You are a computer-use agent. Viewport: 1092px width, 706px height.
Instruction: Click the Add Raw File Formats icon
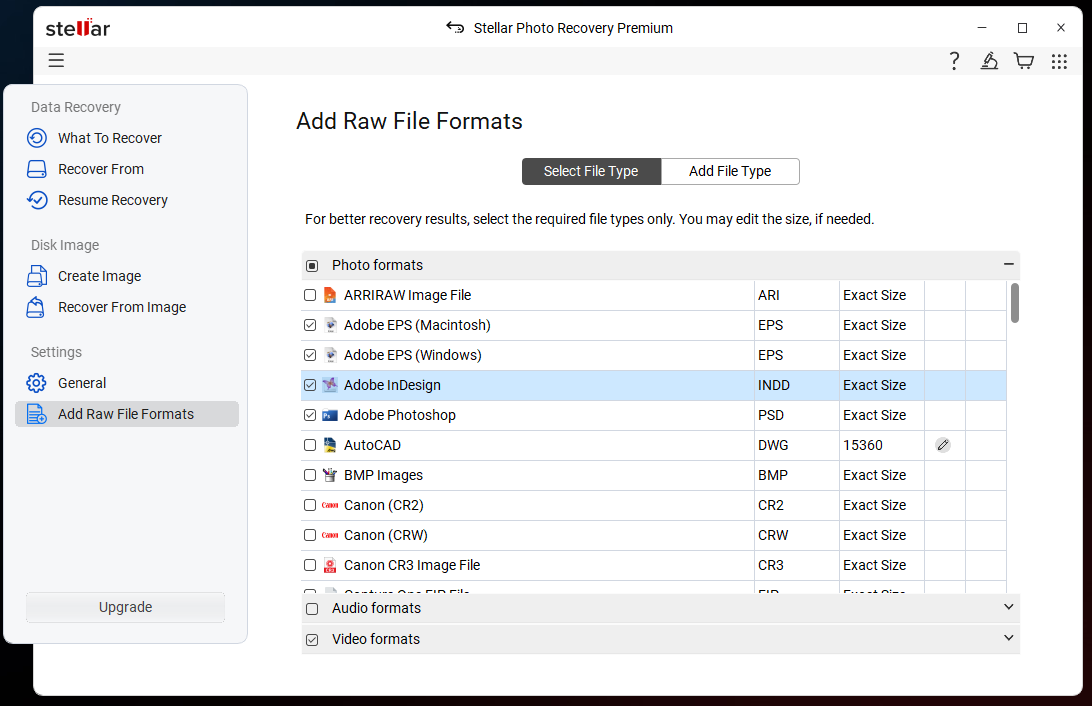tap(37, 414)
